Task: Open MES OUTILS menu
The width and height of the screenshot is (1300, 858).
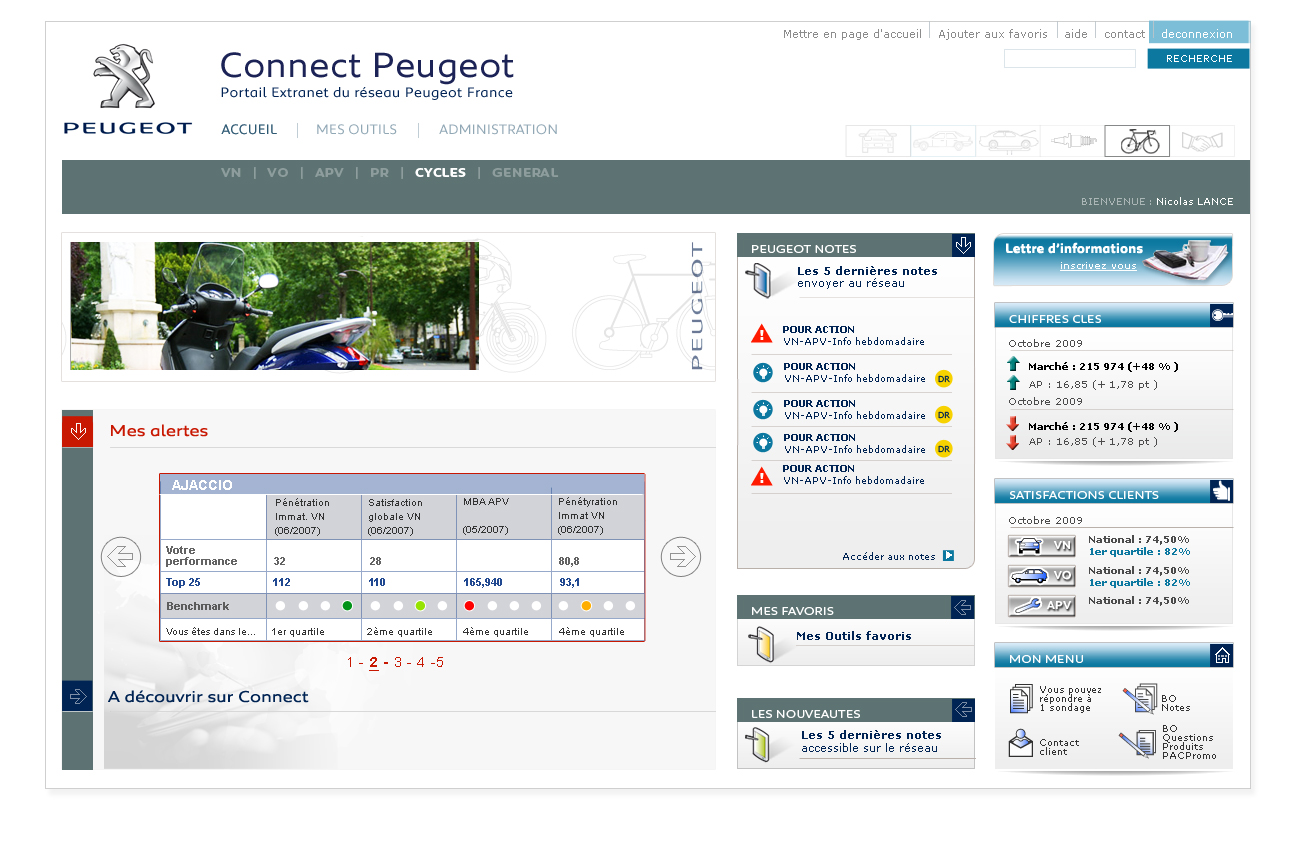Action: 356,130
